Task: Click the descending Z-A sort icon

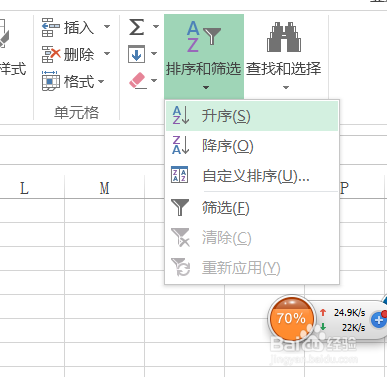Action: [x=181, y=145]
